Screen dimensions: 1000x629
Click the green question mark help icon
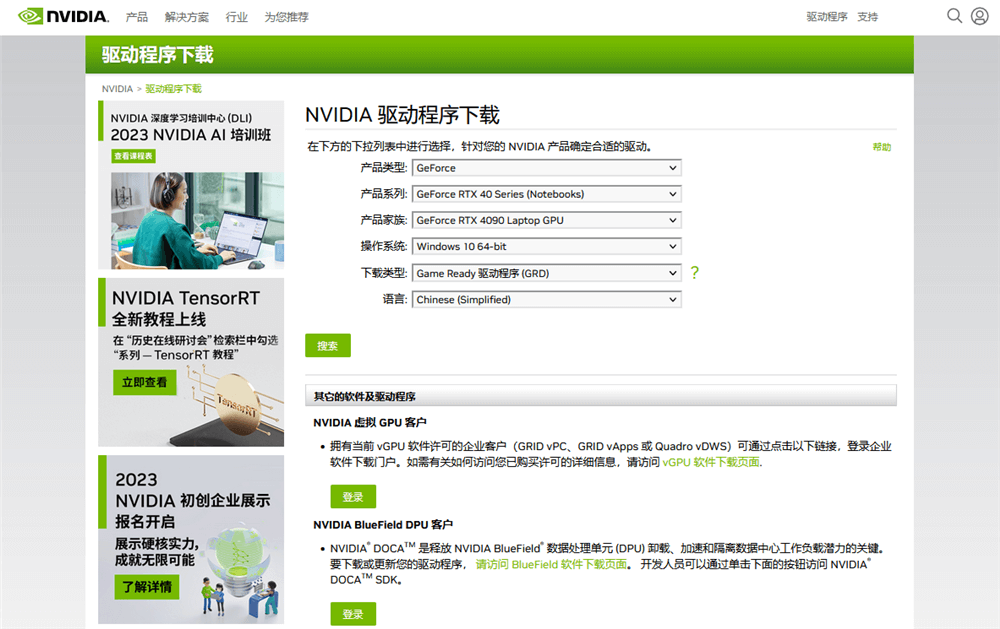pos(695,273)
